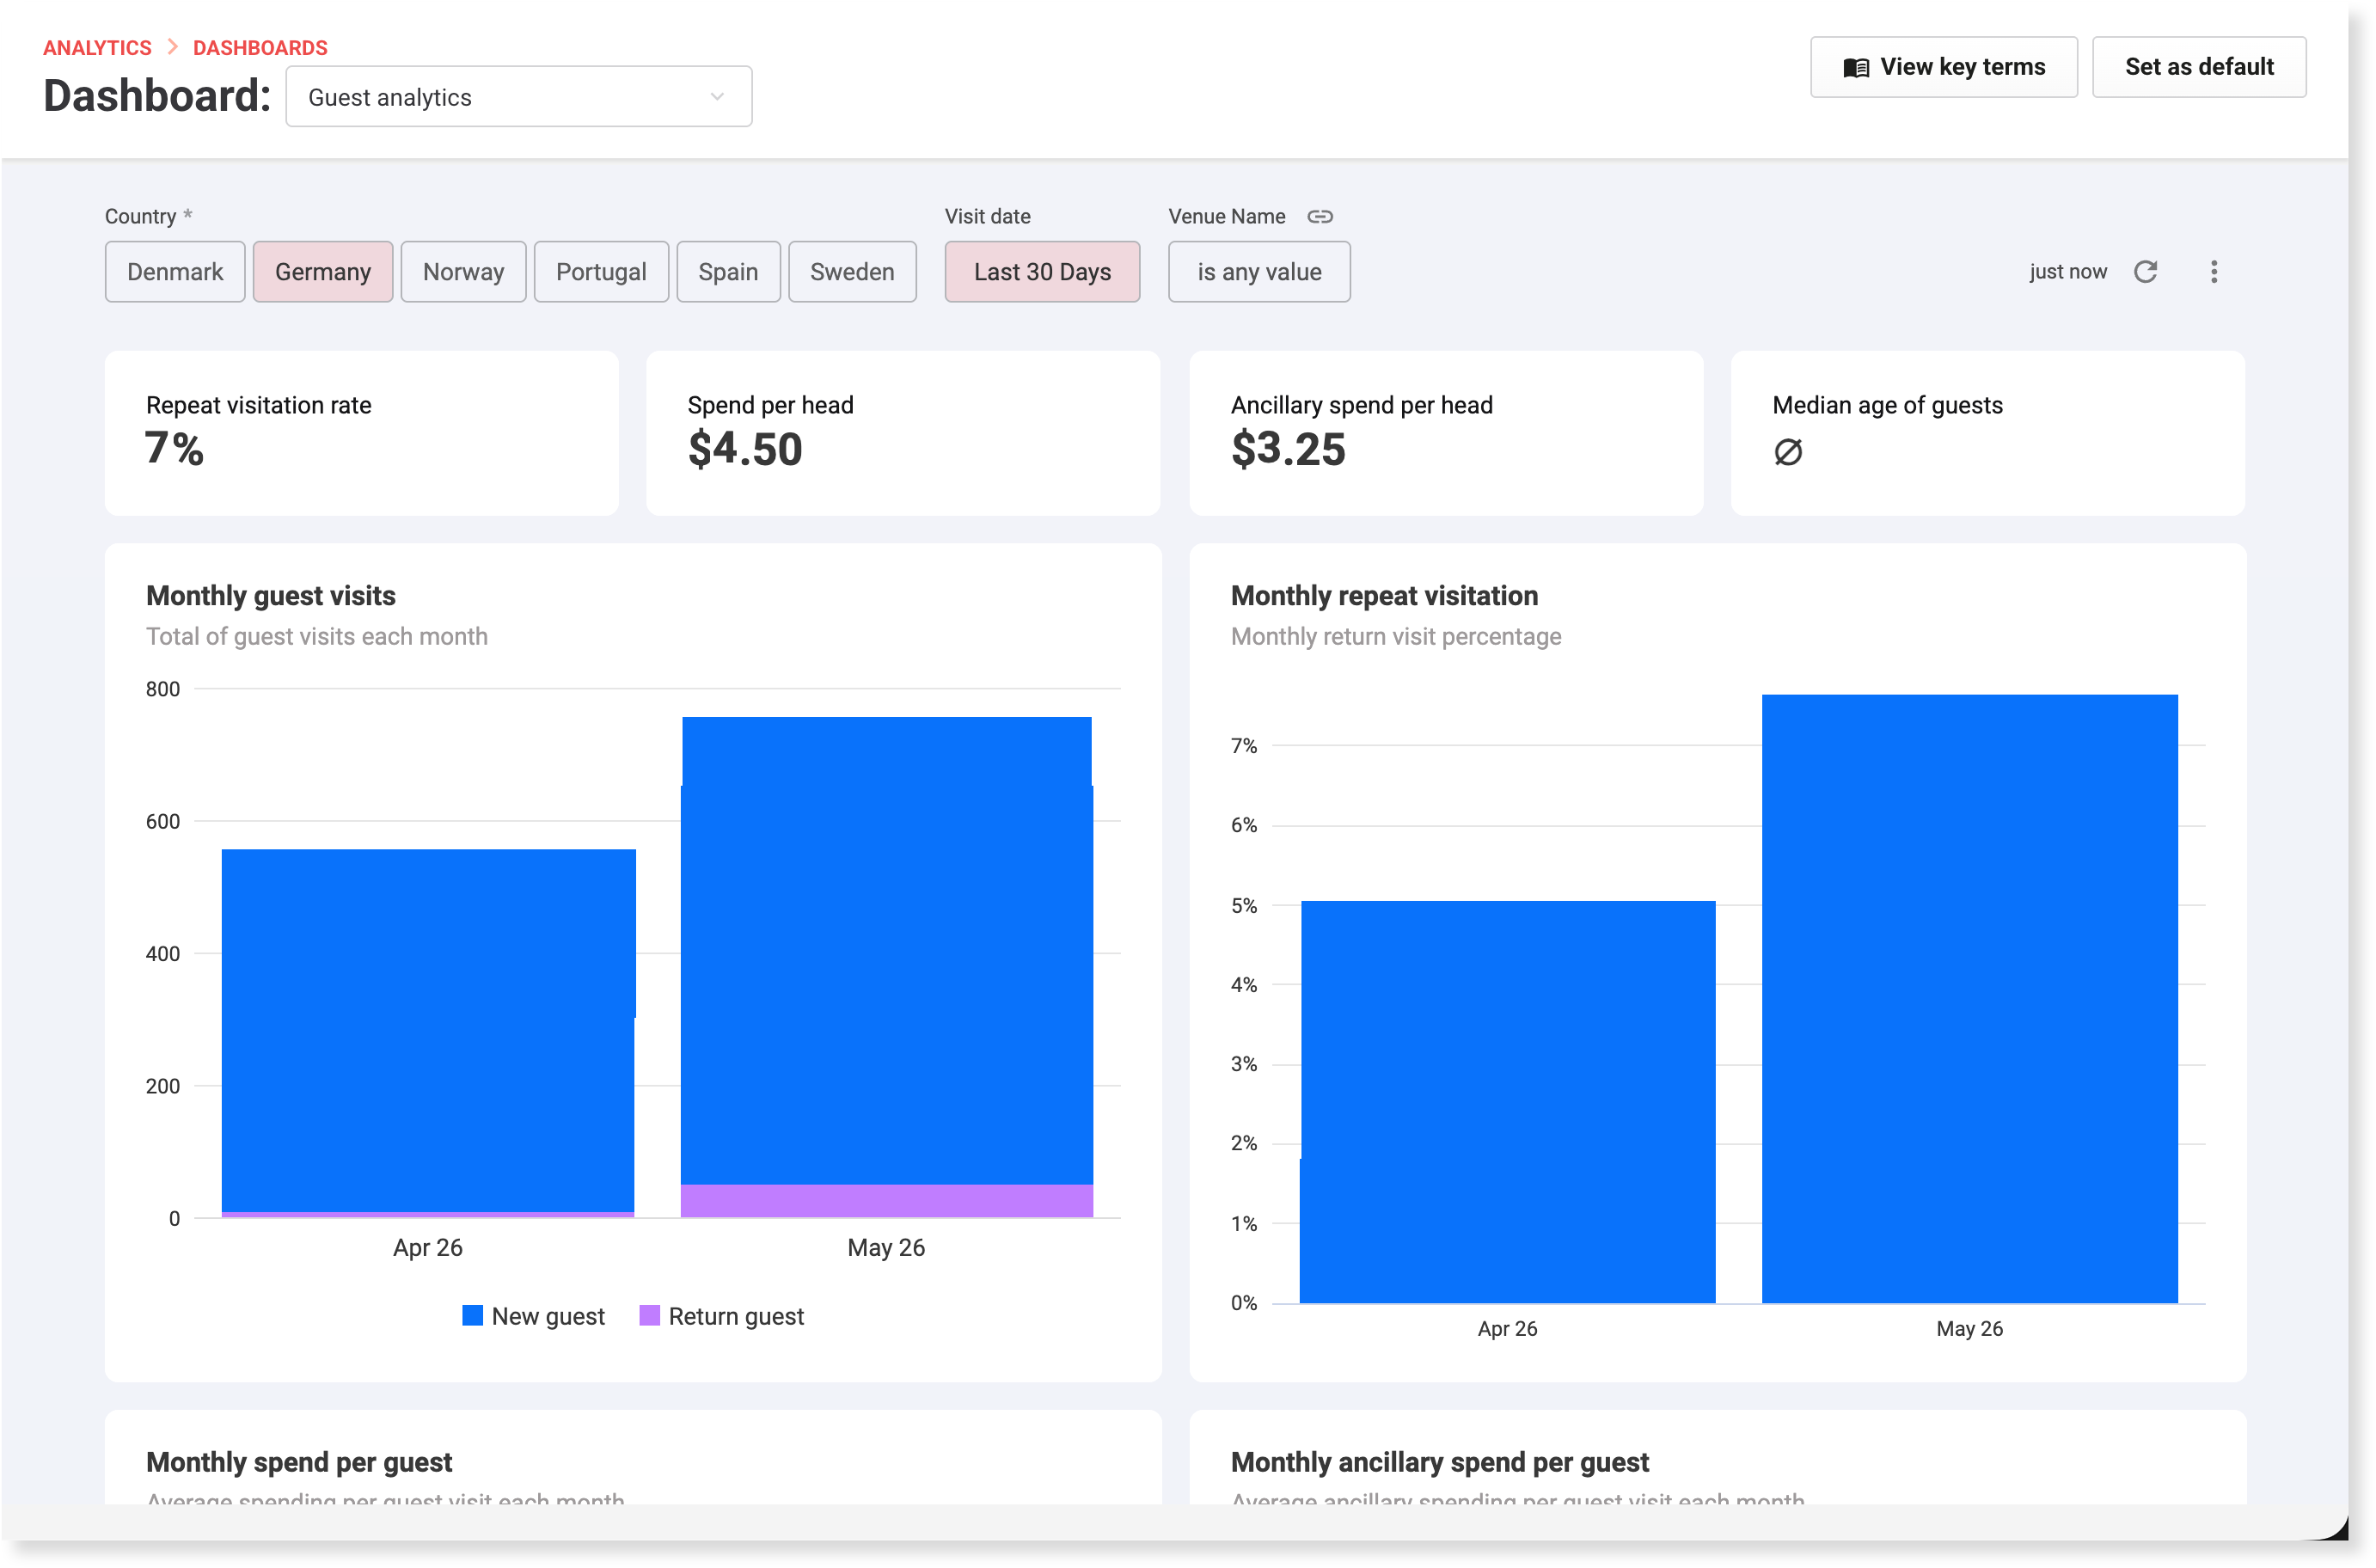The image size is (2376, 1568).
Task: Click the book icon in View key terms
Action: coord(1856,68)
